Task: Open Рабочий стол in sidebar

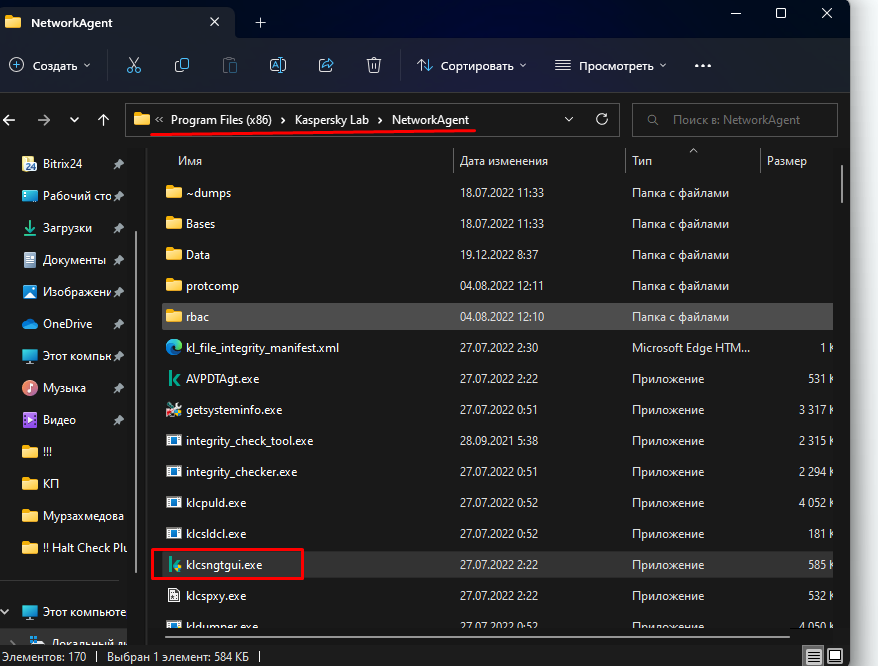Action: [77, 196]
